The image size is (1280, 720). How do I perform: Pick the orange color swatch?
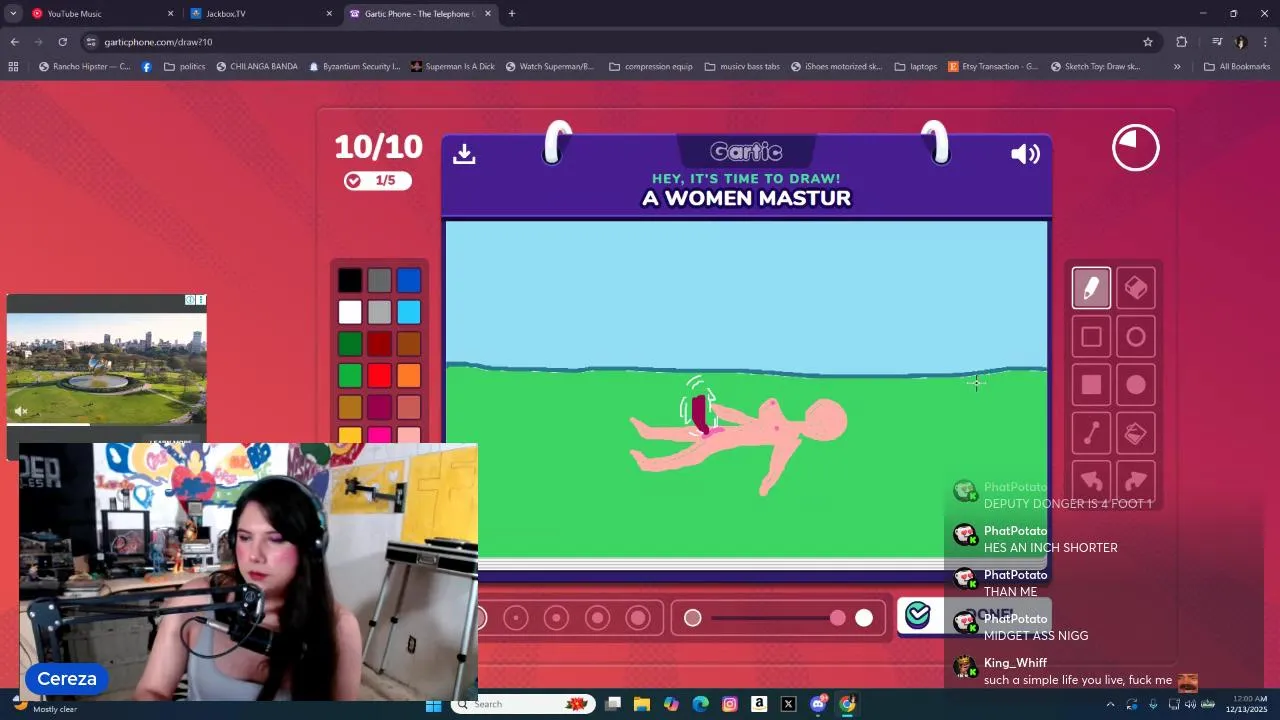pyautogui.click(x=408, y=376)
